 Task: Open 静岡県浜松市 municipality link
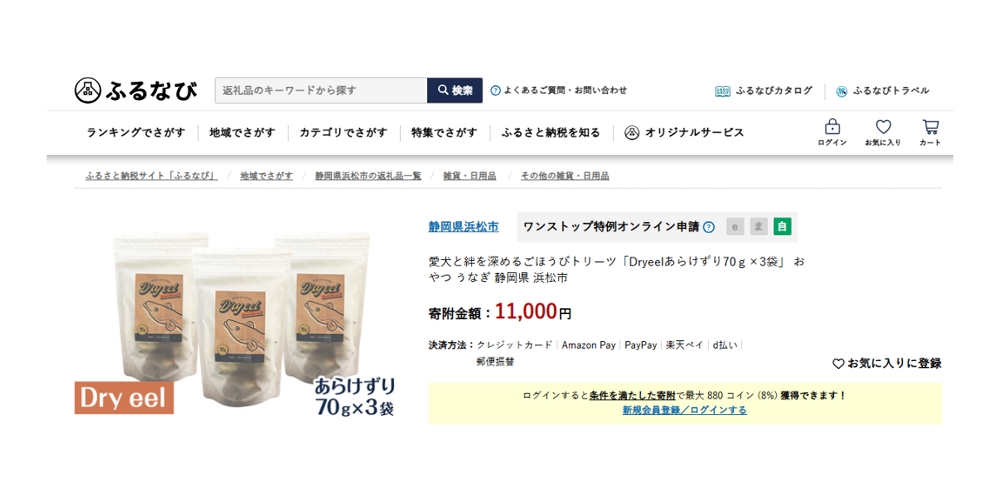pyautogui.click(x=464, y=226)
